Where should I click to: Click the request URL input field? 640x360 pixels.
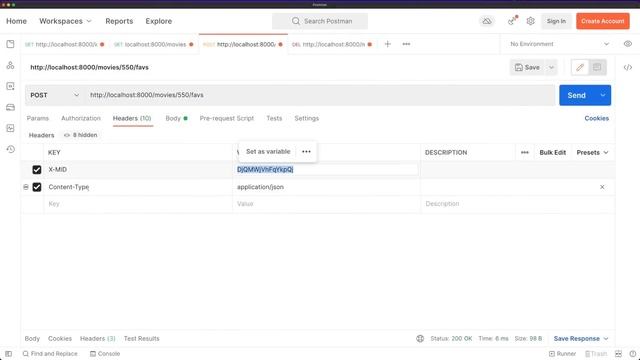pos(320,95)
